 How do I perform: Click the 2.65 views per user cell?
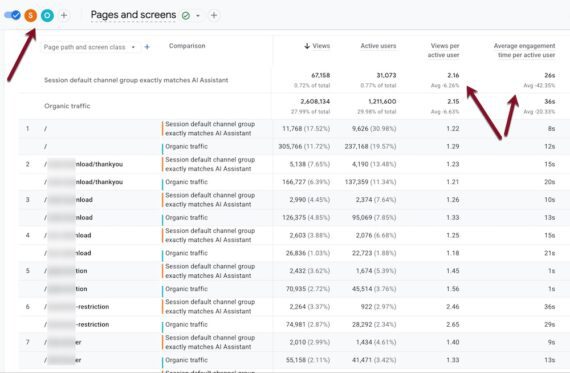coord(453,324)
